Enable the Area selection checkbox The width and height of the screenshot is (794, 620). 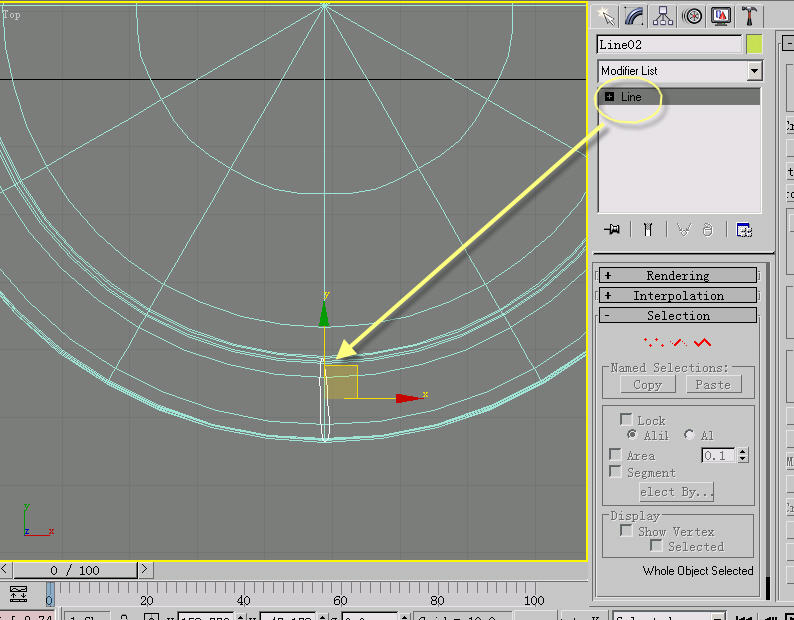(x=615, y=454)
